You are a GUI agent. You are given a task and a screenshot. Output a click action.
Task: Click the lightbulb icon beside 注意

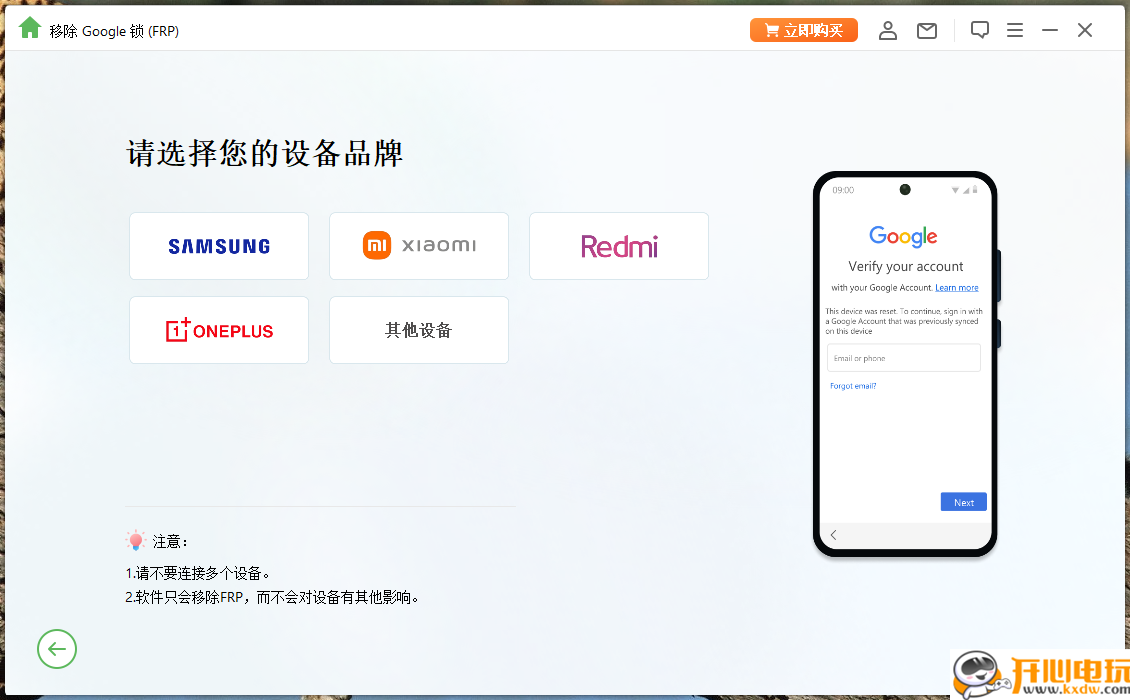135,540
